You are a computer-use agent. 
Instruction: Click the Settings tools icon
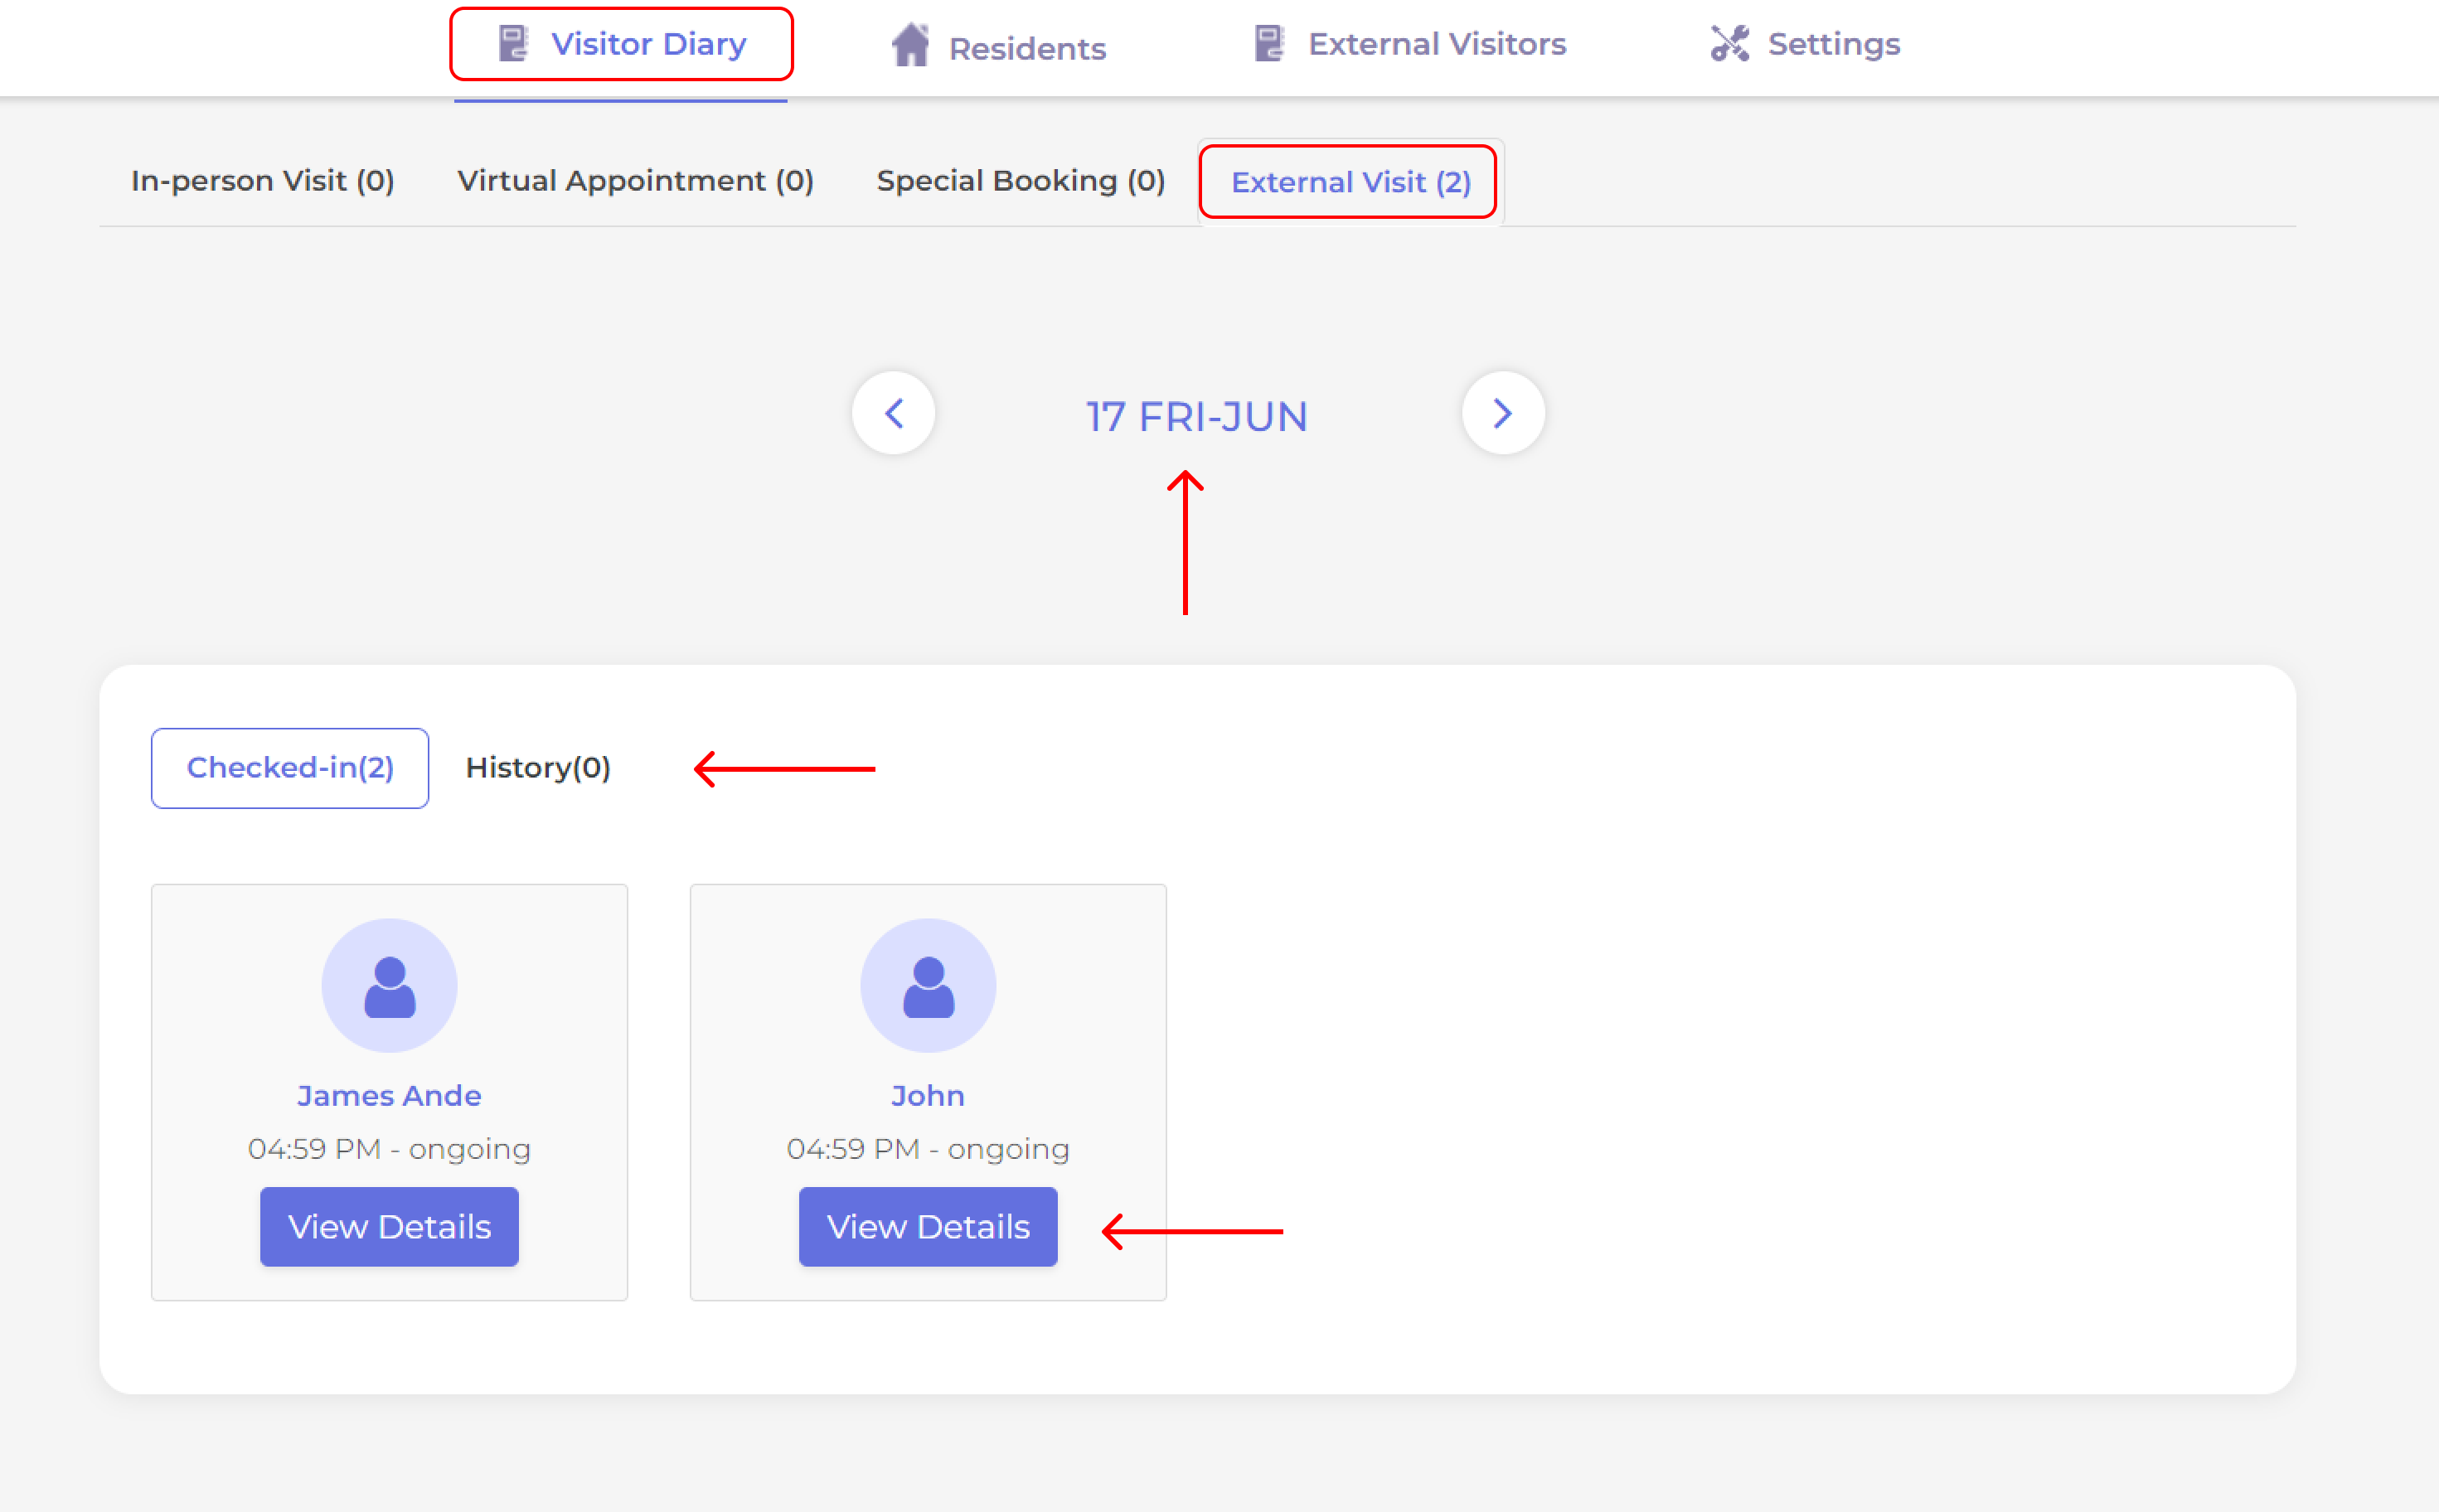coord(1729,44)
